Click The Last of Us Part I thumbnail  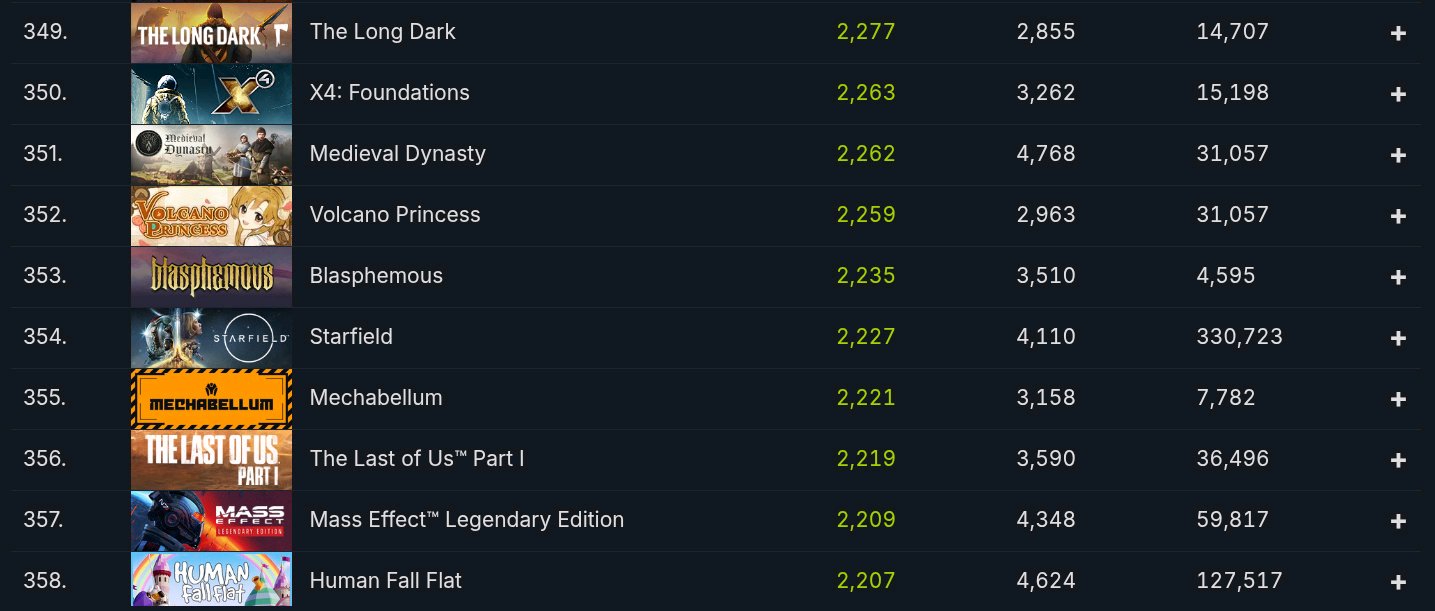[211, 459]
